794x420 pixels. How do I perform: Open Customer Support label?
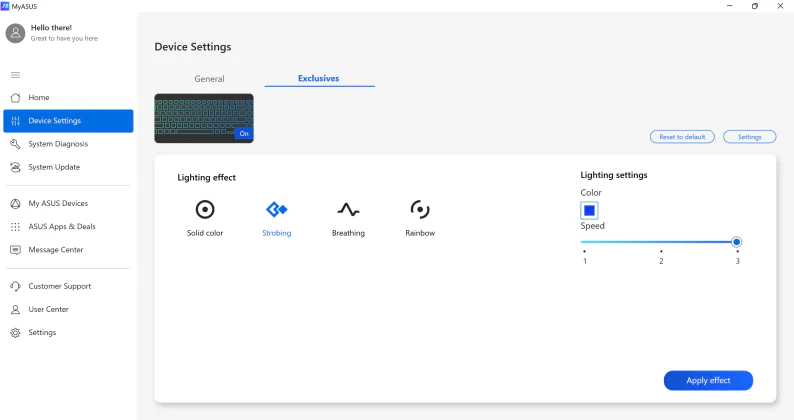60,286
